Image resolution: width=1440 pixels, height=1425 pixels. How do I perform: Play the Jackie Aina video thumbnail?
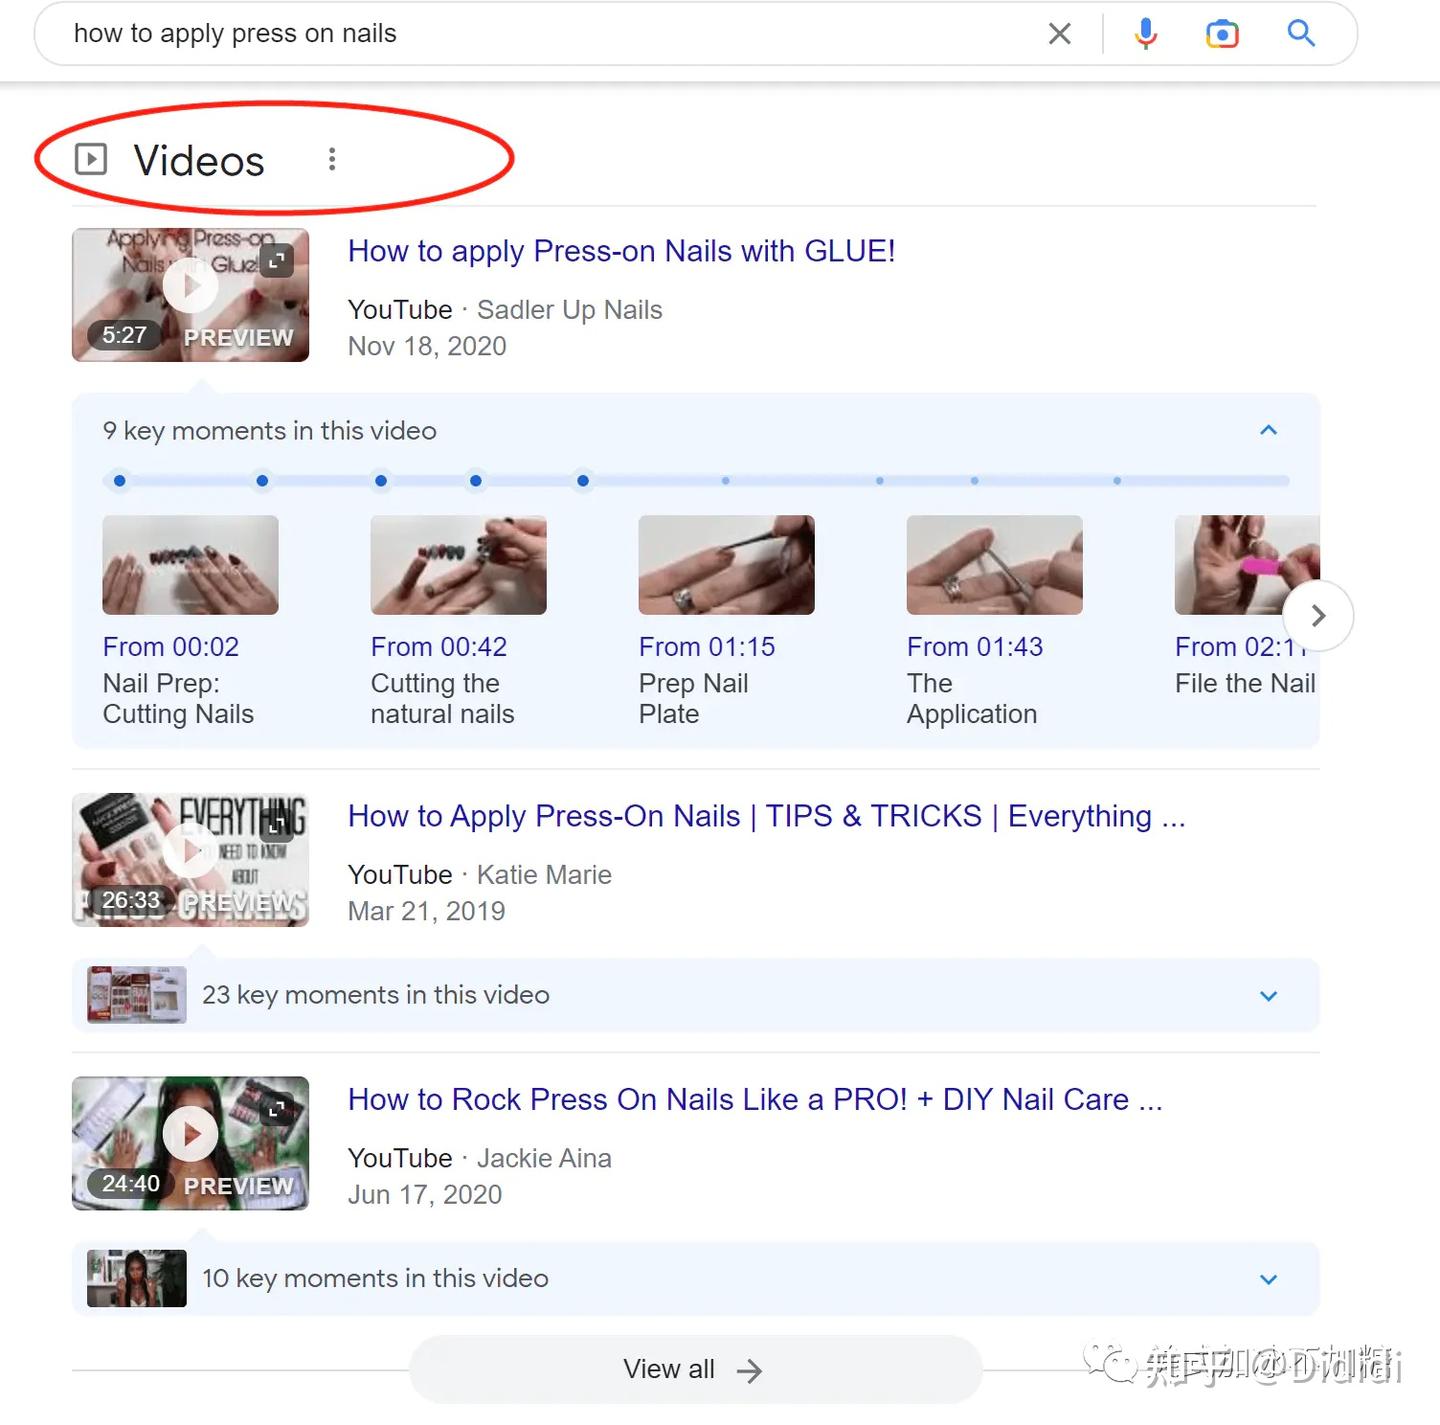tap(190, 1133)
